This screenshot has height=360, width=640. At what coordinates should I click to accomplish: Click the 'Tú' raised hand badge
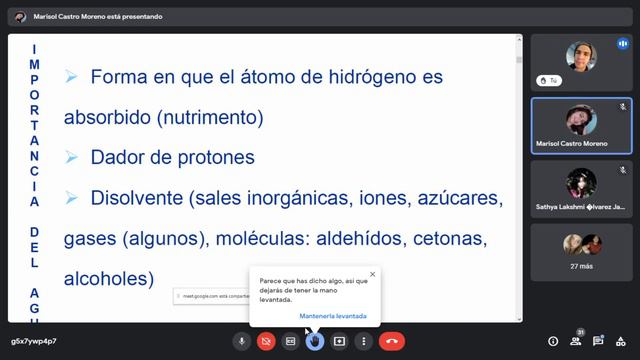tap(549, 81)
